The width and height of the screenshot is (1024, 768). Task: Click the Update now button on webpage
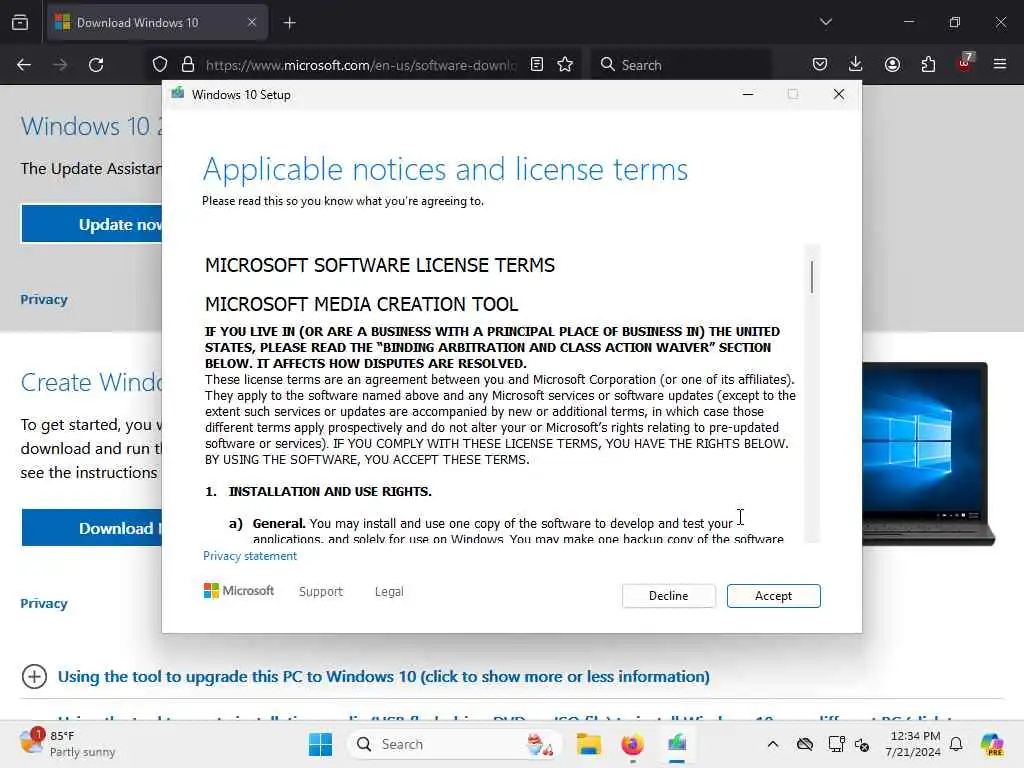click(x=91, y=224)
